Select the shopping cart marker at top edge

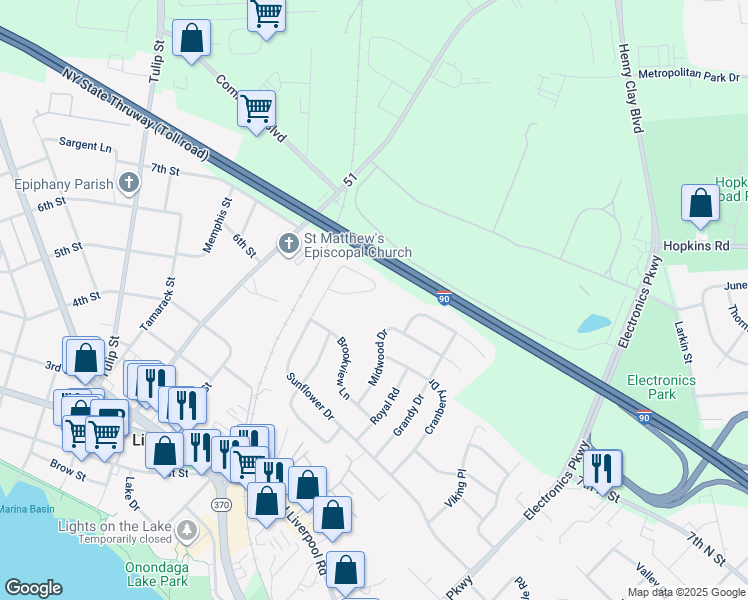(266, 14)
